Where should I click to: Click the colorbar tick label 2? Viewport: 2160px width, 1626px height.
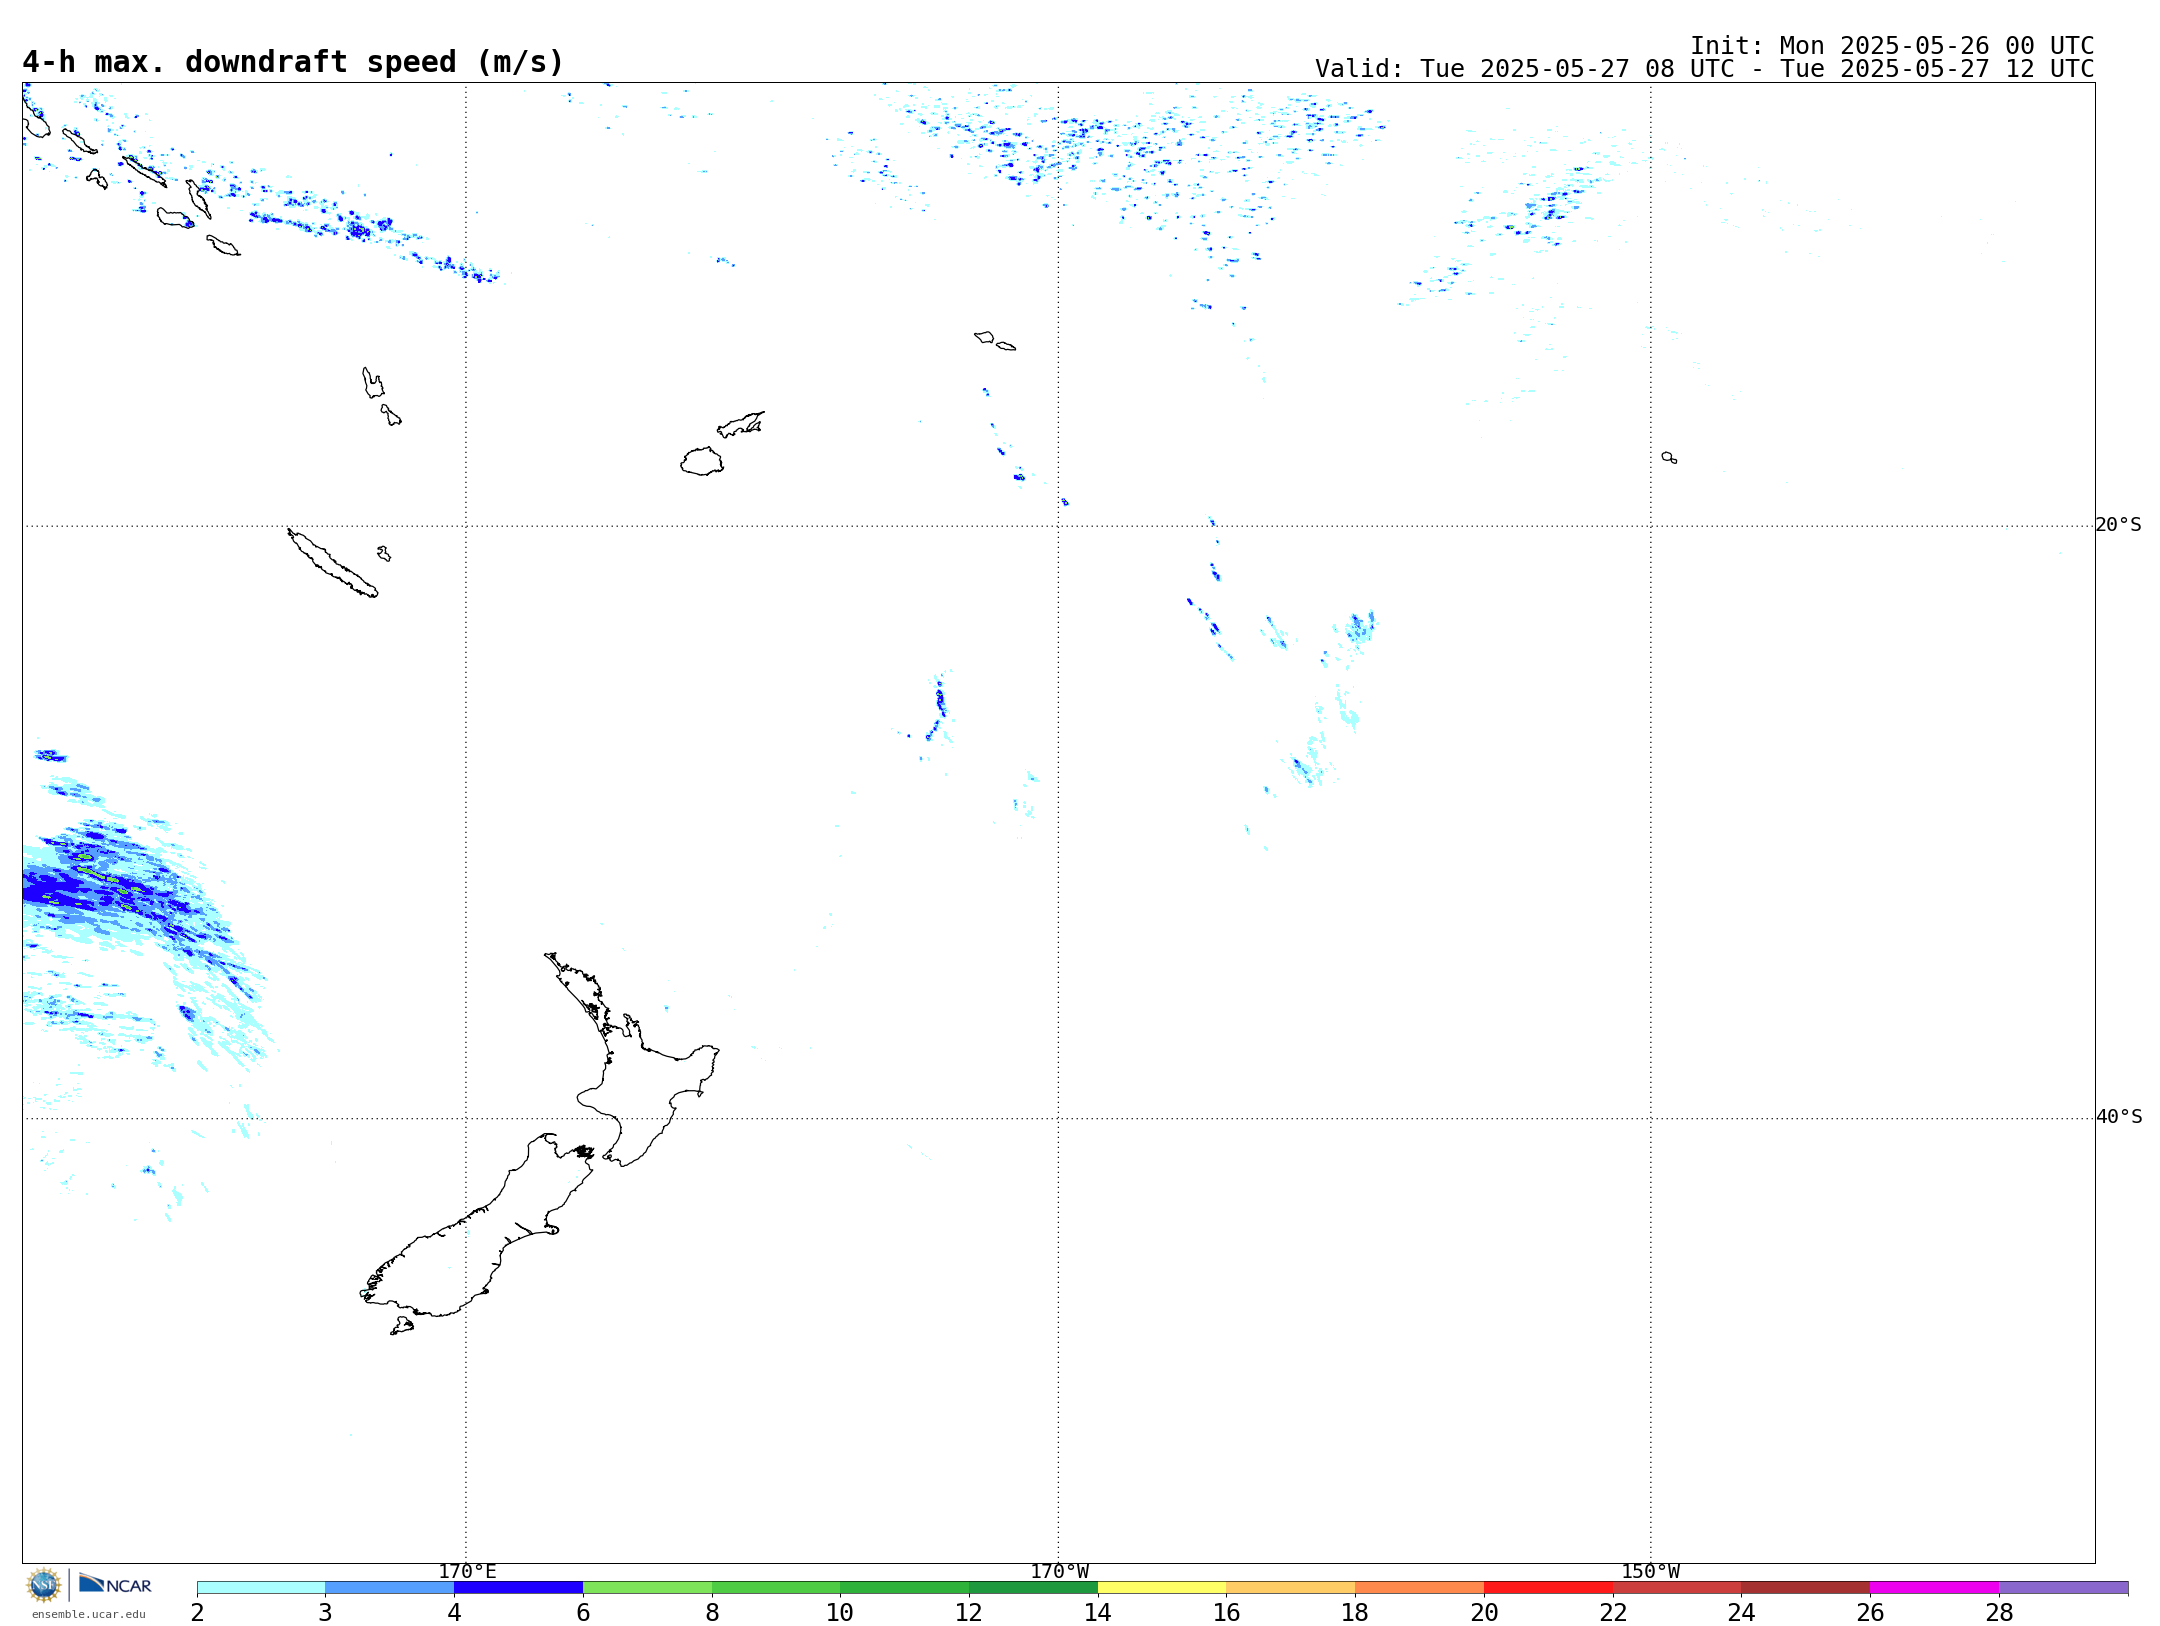point(197,1612)
